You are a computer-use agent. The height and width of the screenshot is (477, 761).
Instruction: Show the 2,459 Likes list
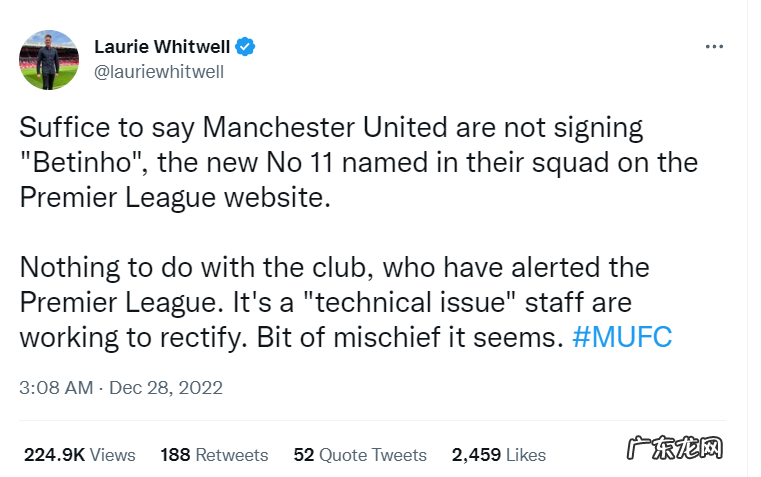499,455
